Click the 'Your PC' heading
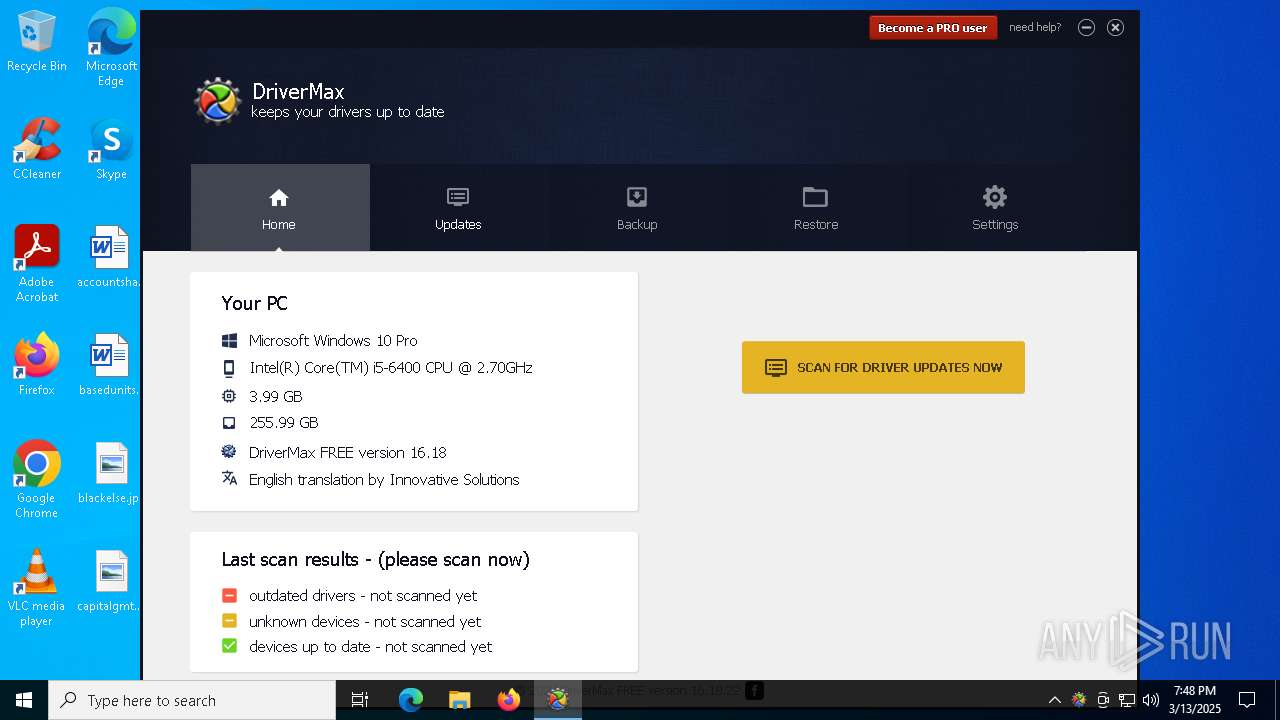1280x720 pixels. [254, 303]
